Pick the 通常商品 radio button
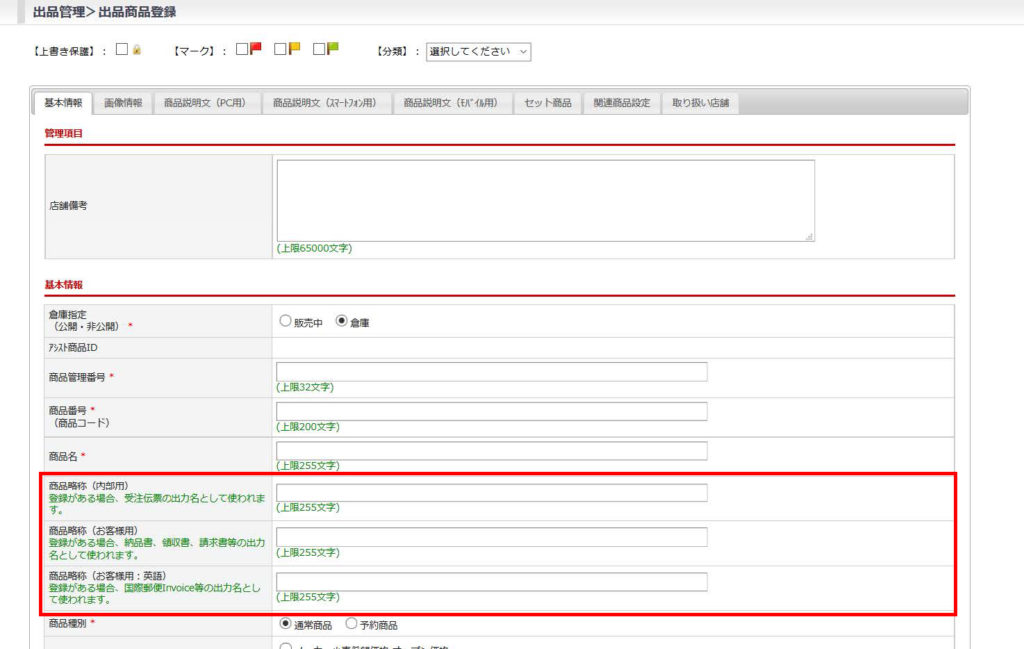Image resolution: width=1024 pixels, height=649 pixels. coord(285,624)
